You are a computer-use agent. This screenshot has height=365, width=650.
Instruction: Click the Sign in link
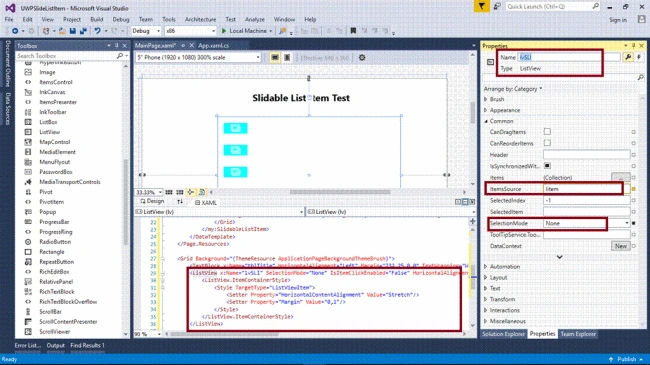[618, 20]
